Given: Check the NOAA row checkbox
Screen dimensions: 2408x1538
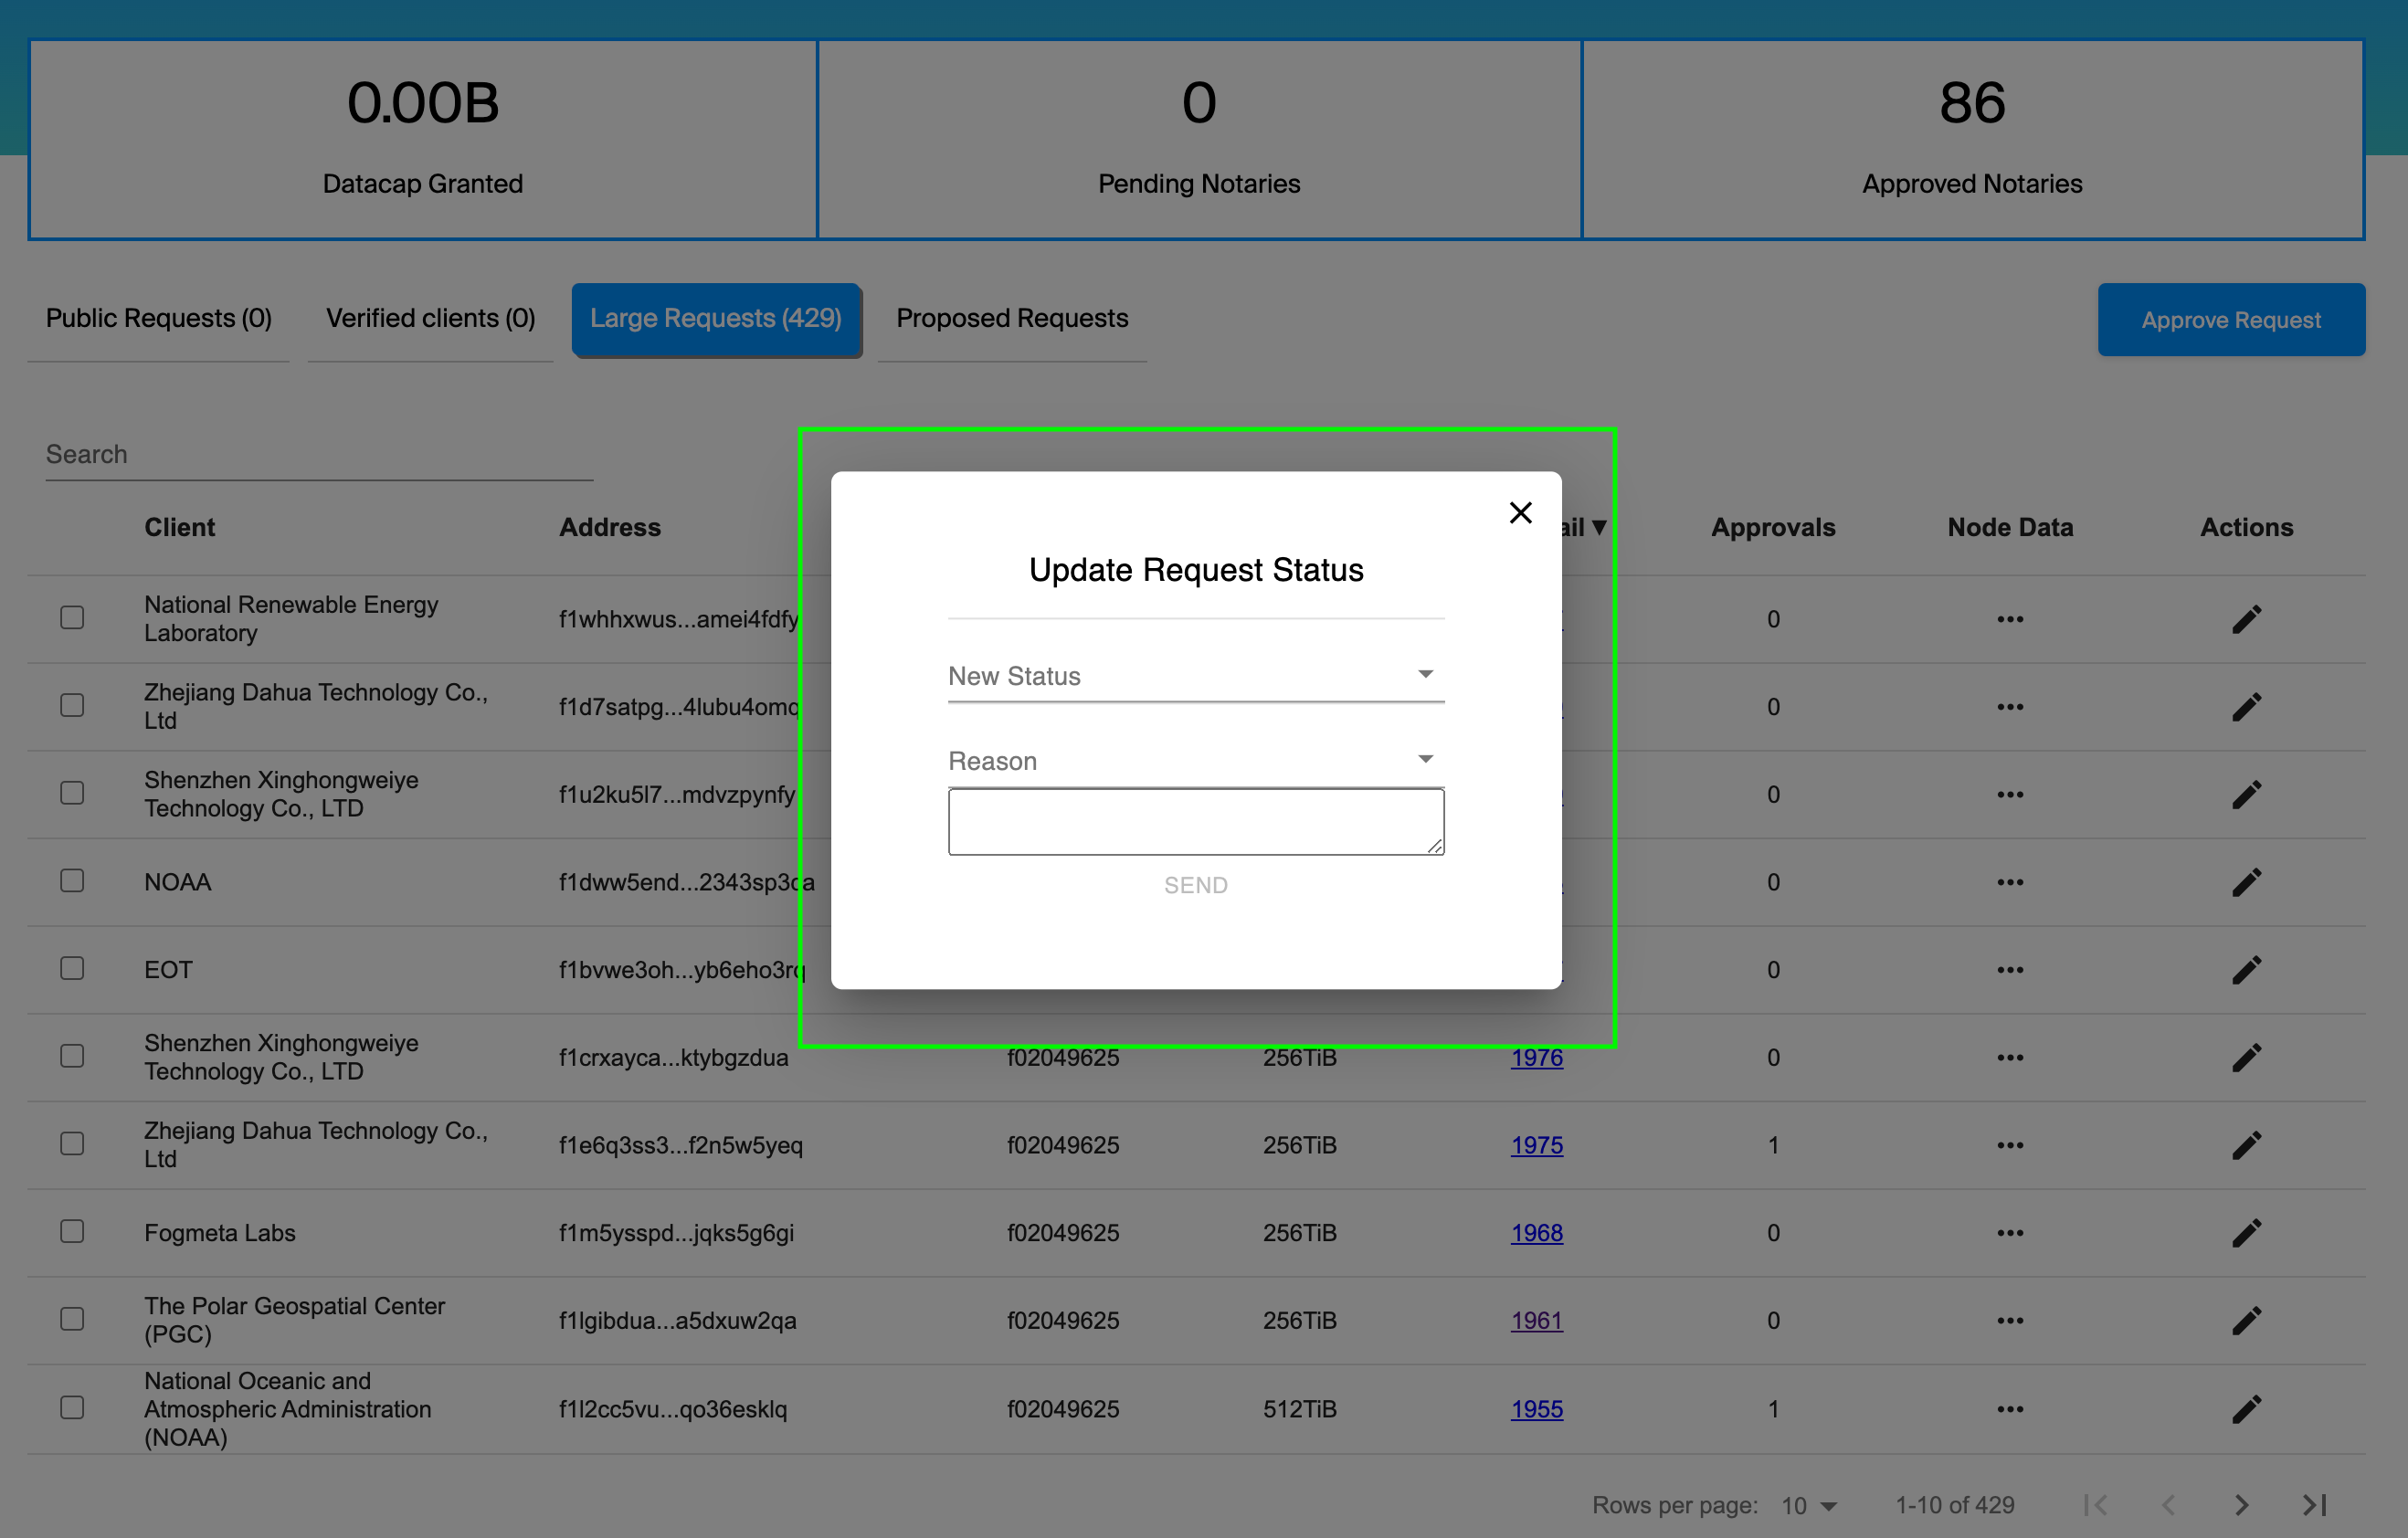Looking at the screenshot, I should coord(71,880).
